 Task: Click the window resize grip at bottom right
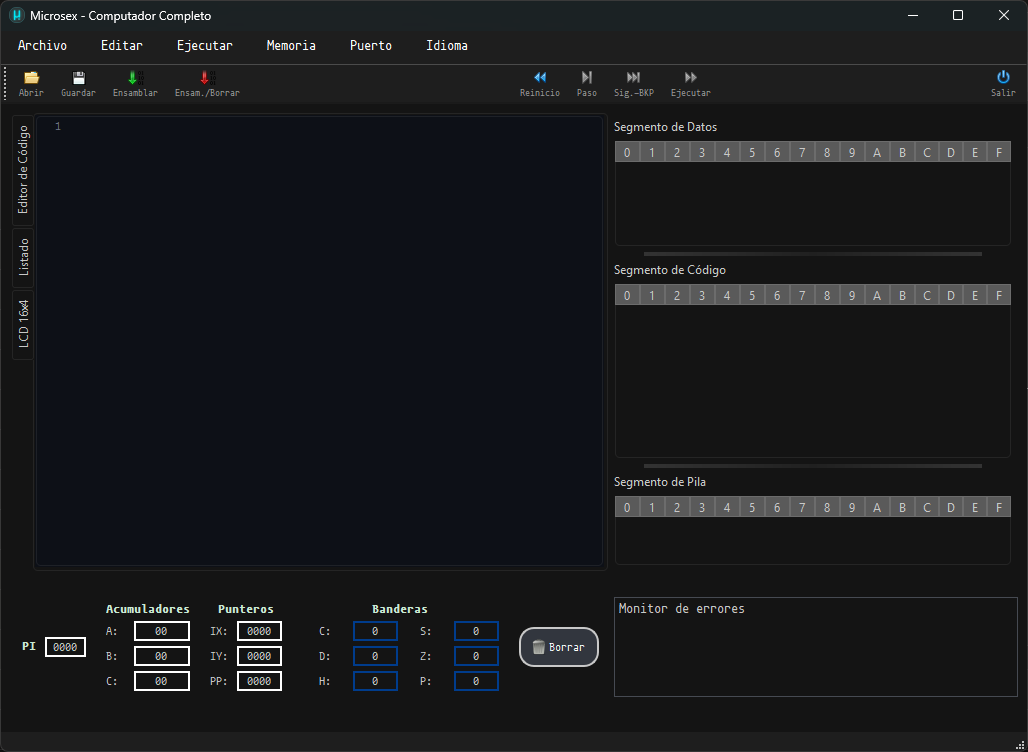[1019, 743]
